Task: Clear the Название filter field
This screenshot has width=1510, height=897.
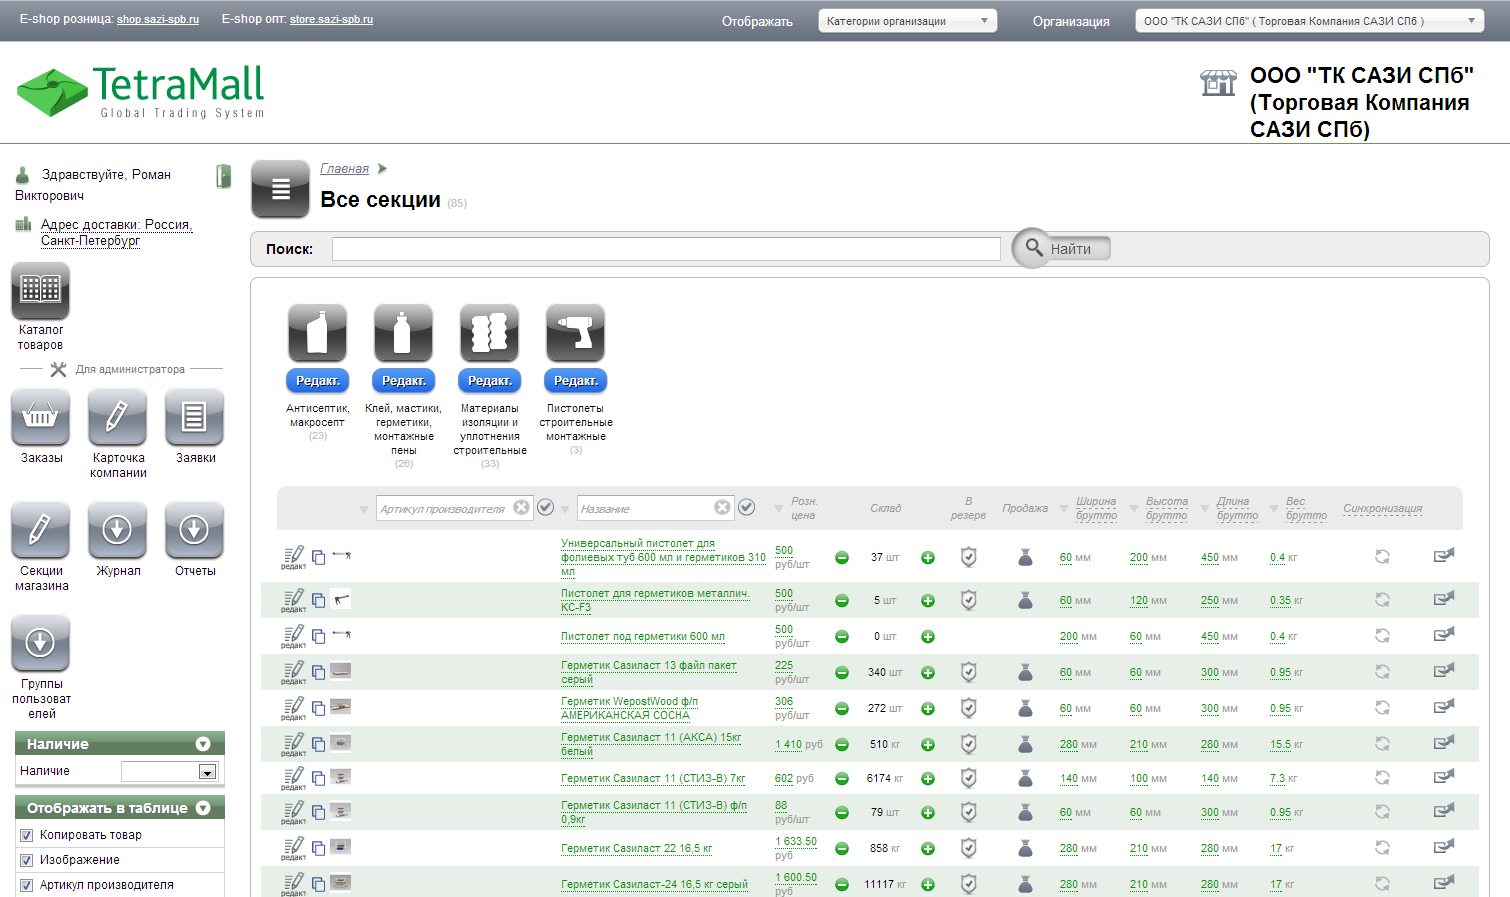Action: point(722,507)
